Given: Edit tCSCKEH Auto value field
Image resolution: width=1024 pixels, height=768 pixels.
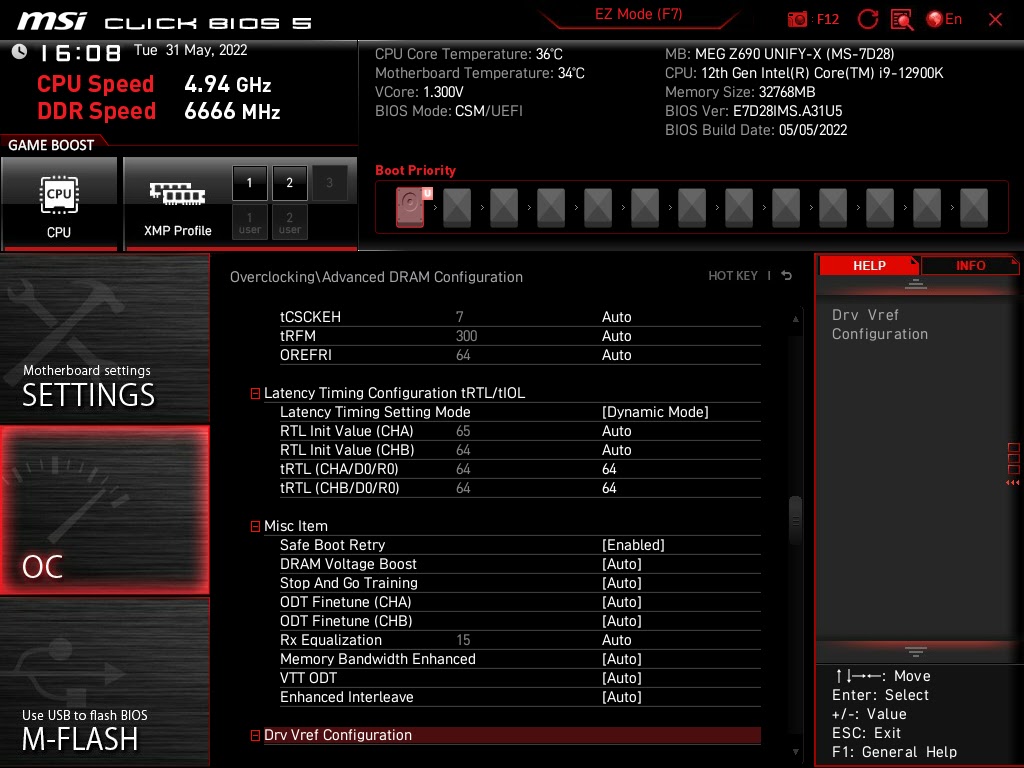Looking at the screenshot, I should (616, 317).
